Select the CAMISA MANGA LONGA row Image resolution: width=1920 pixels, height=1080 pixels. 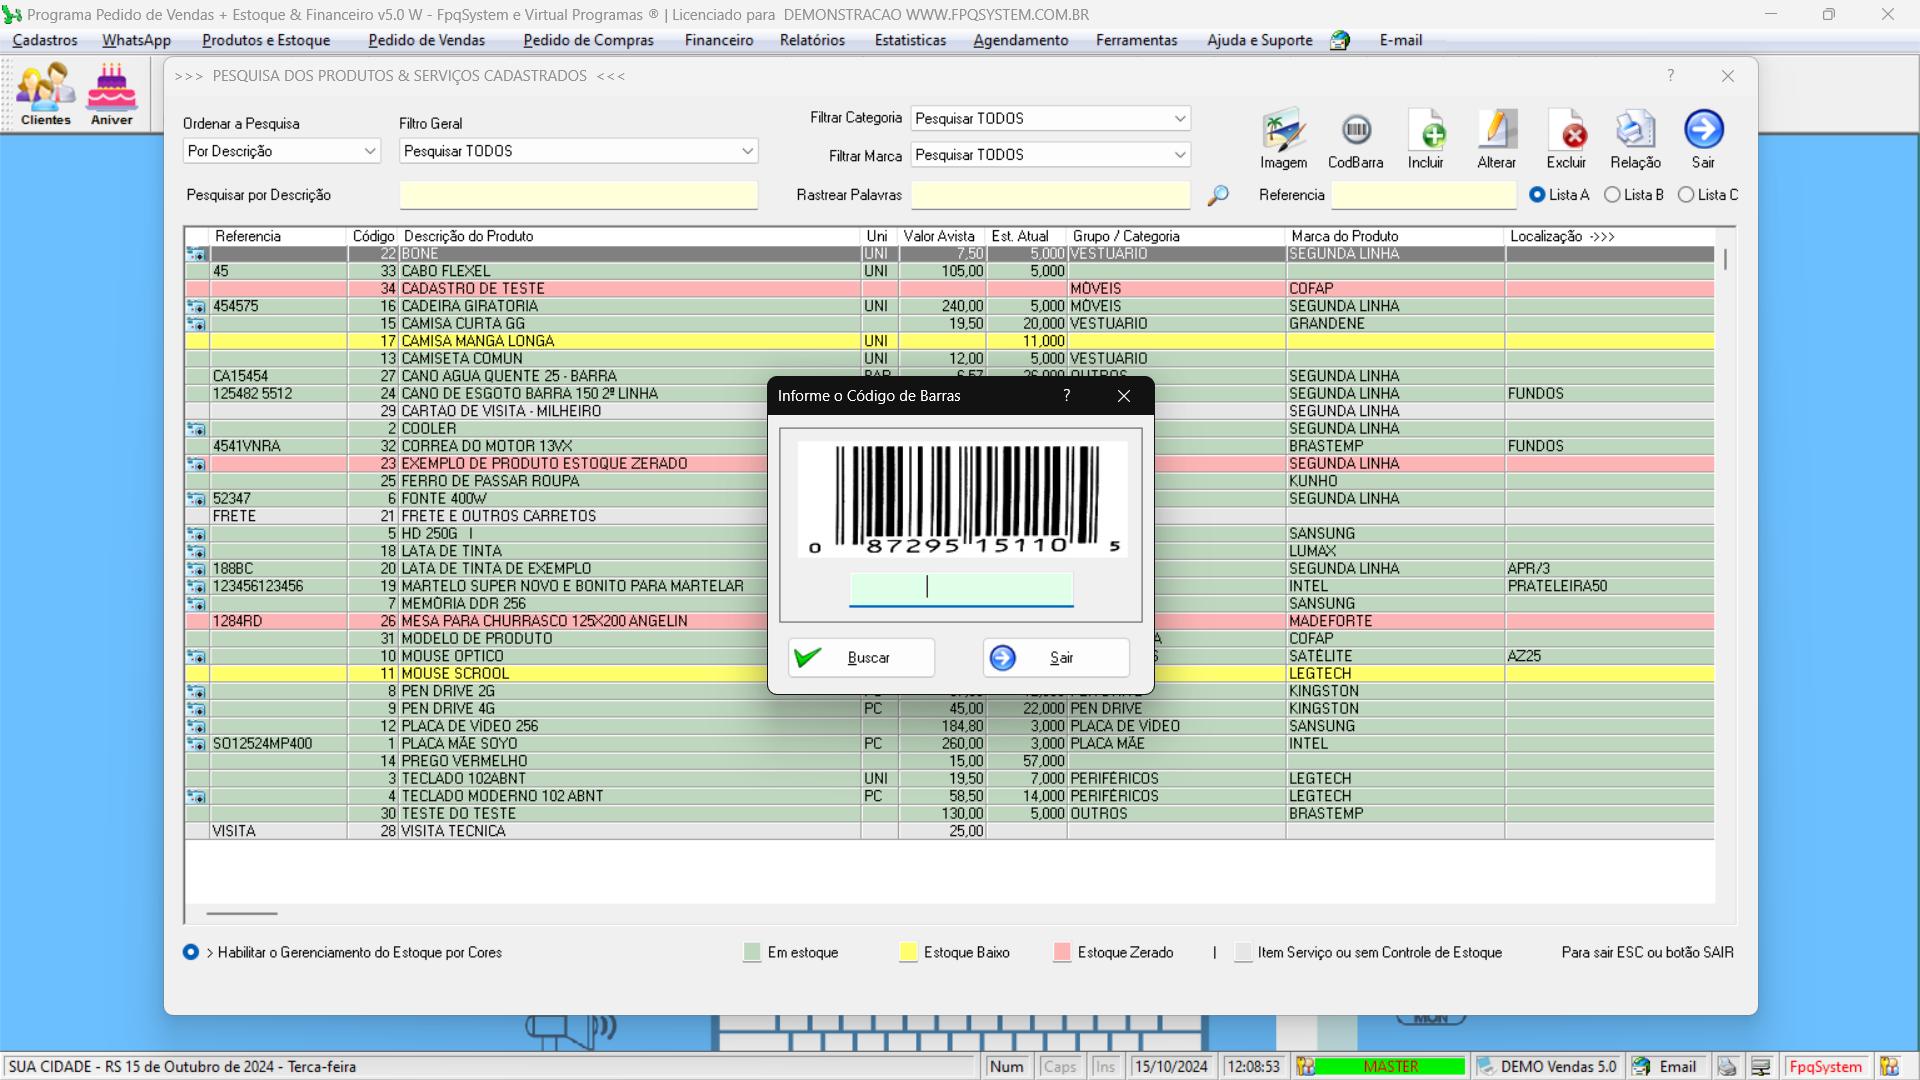tap(950, 341)
